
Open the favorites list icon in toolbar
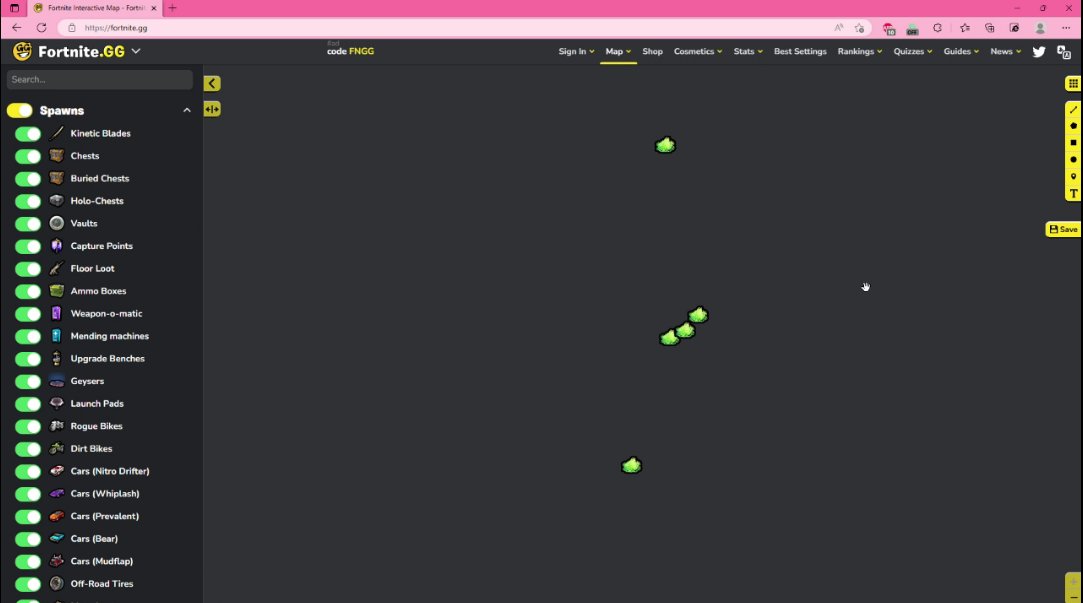965,28
